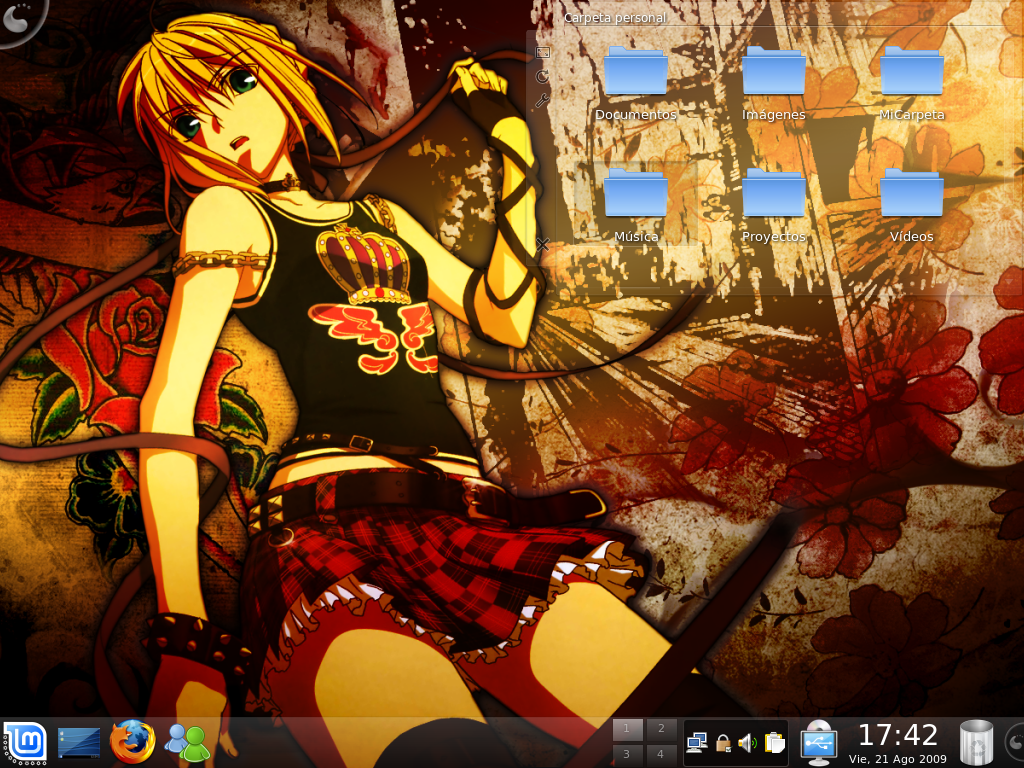Click the Carpeta personal widget title

615,18
